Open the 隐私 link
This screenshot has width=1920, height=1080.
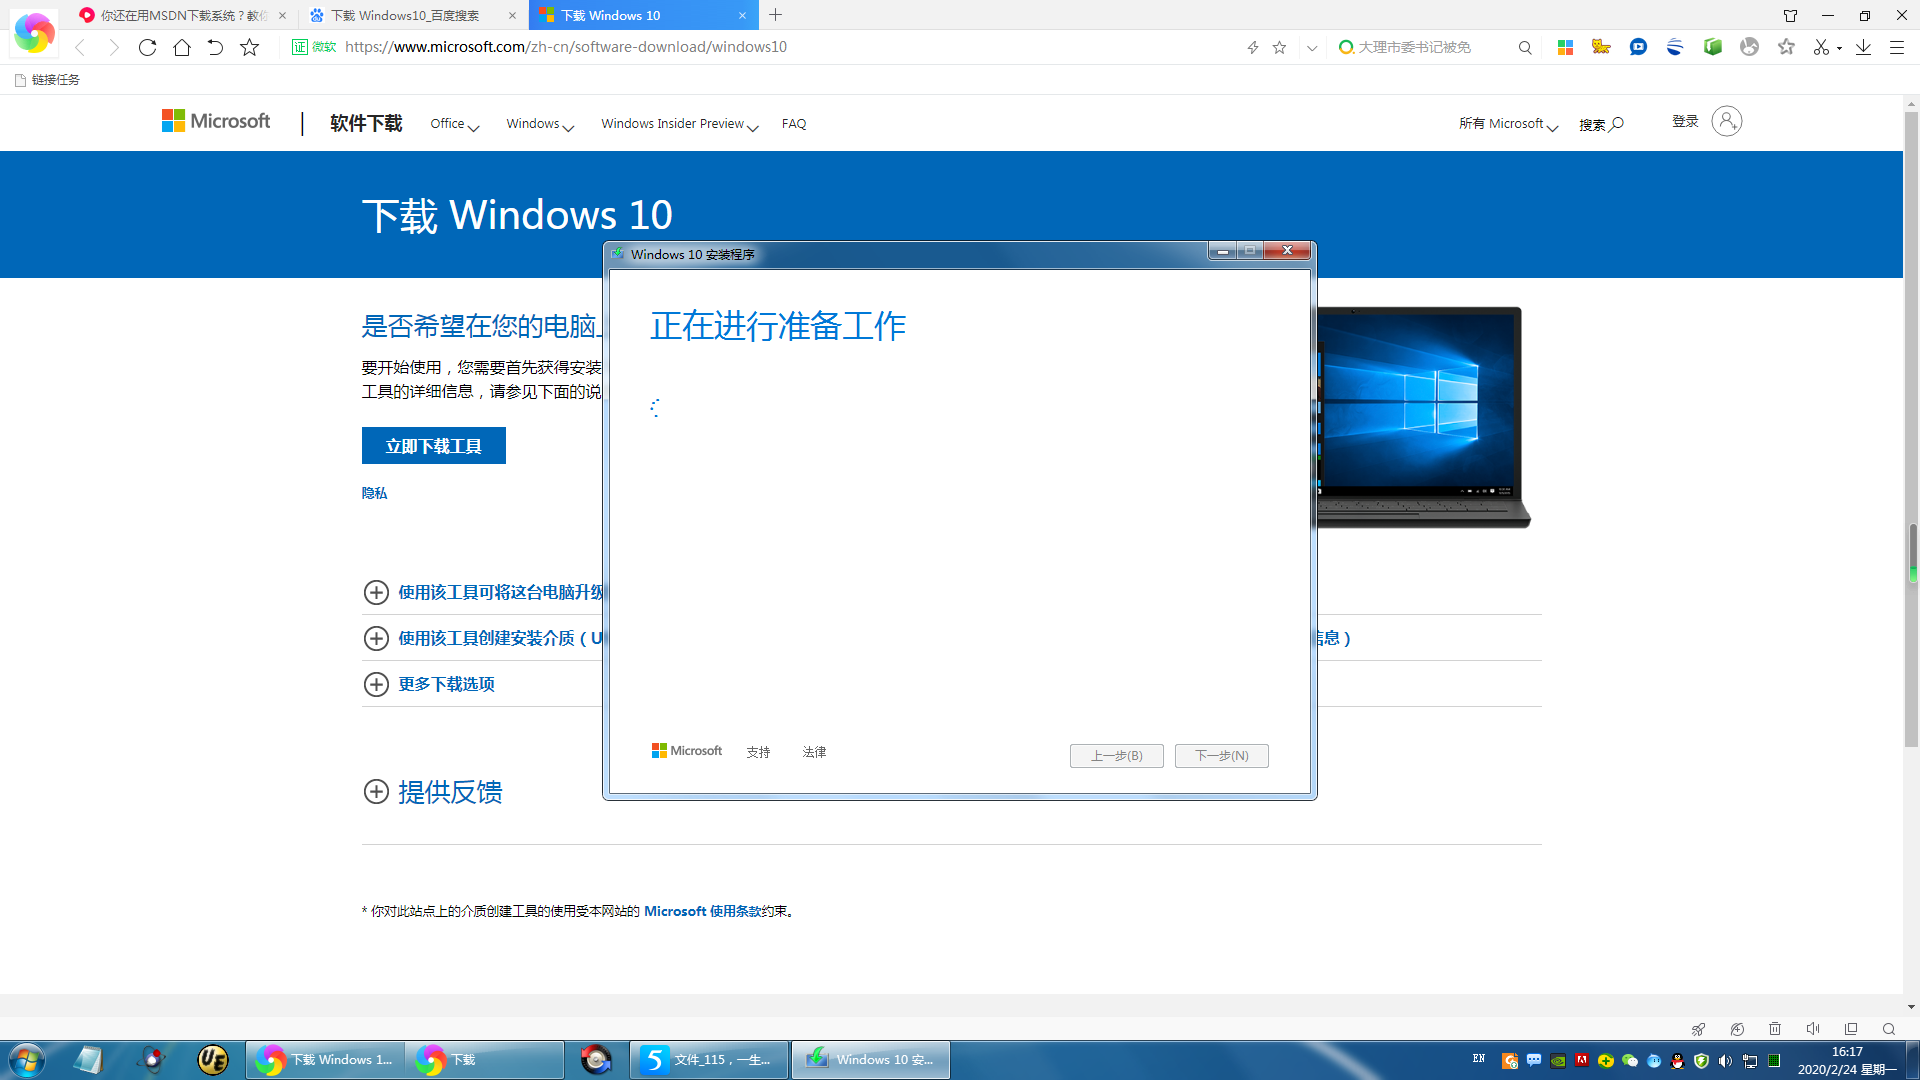pos(374,493)
